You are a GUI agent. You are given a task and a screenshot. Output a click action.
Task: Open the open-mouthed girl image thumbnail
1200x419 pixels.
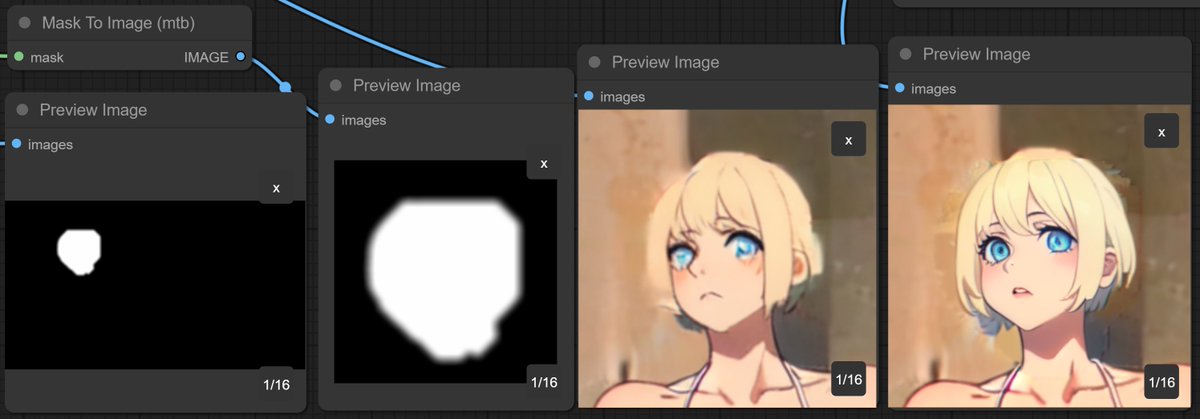(1038, 256)
